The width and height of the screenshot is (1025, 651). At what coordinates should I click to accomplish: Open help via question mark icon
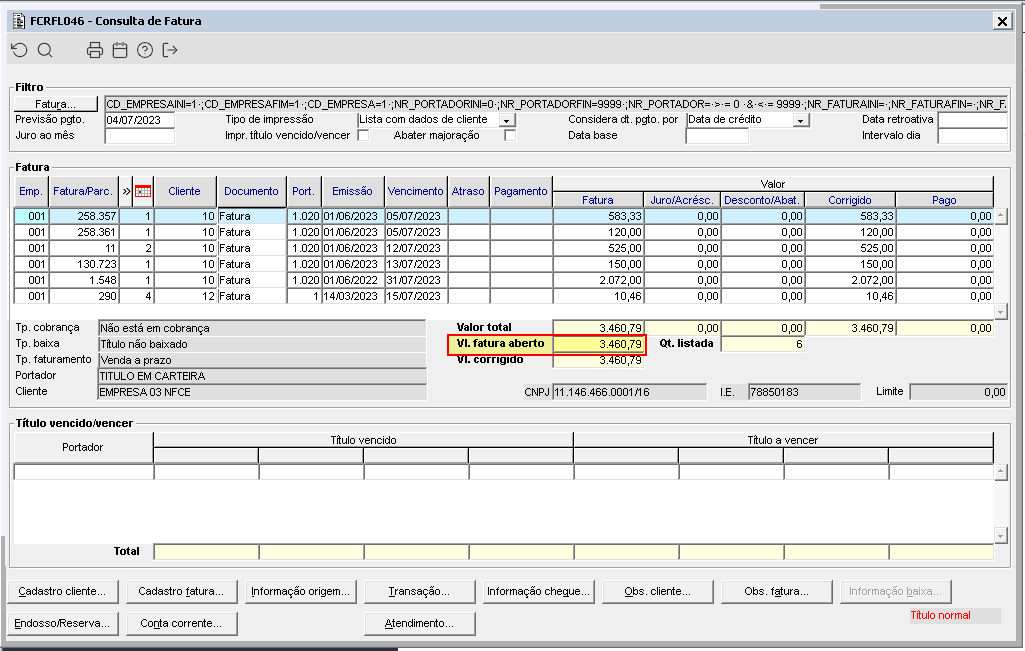[145, 50]
